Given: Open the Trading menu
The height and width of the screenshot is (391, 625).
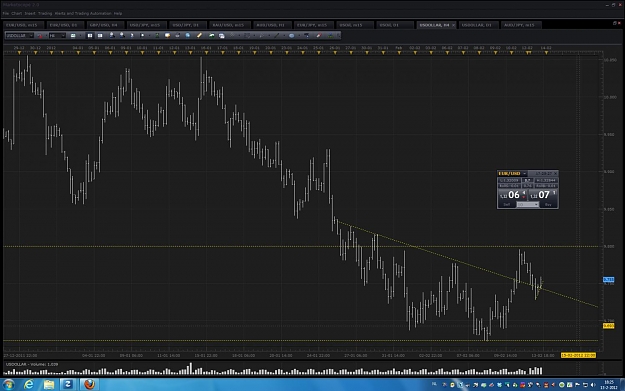Looking at the screenshot, I should [45, 14].
